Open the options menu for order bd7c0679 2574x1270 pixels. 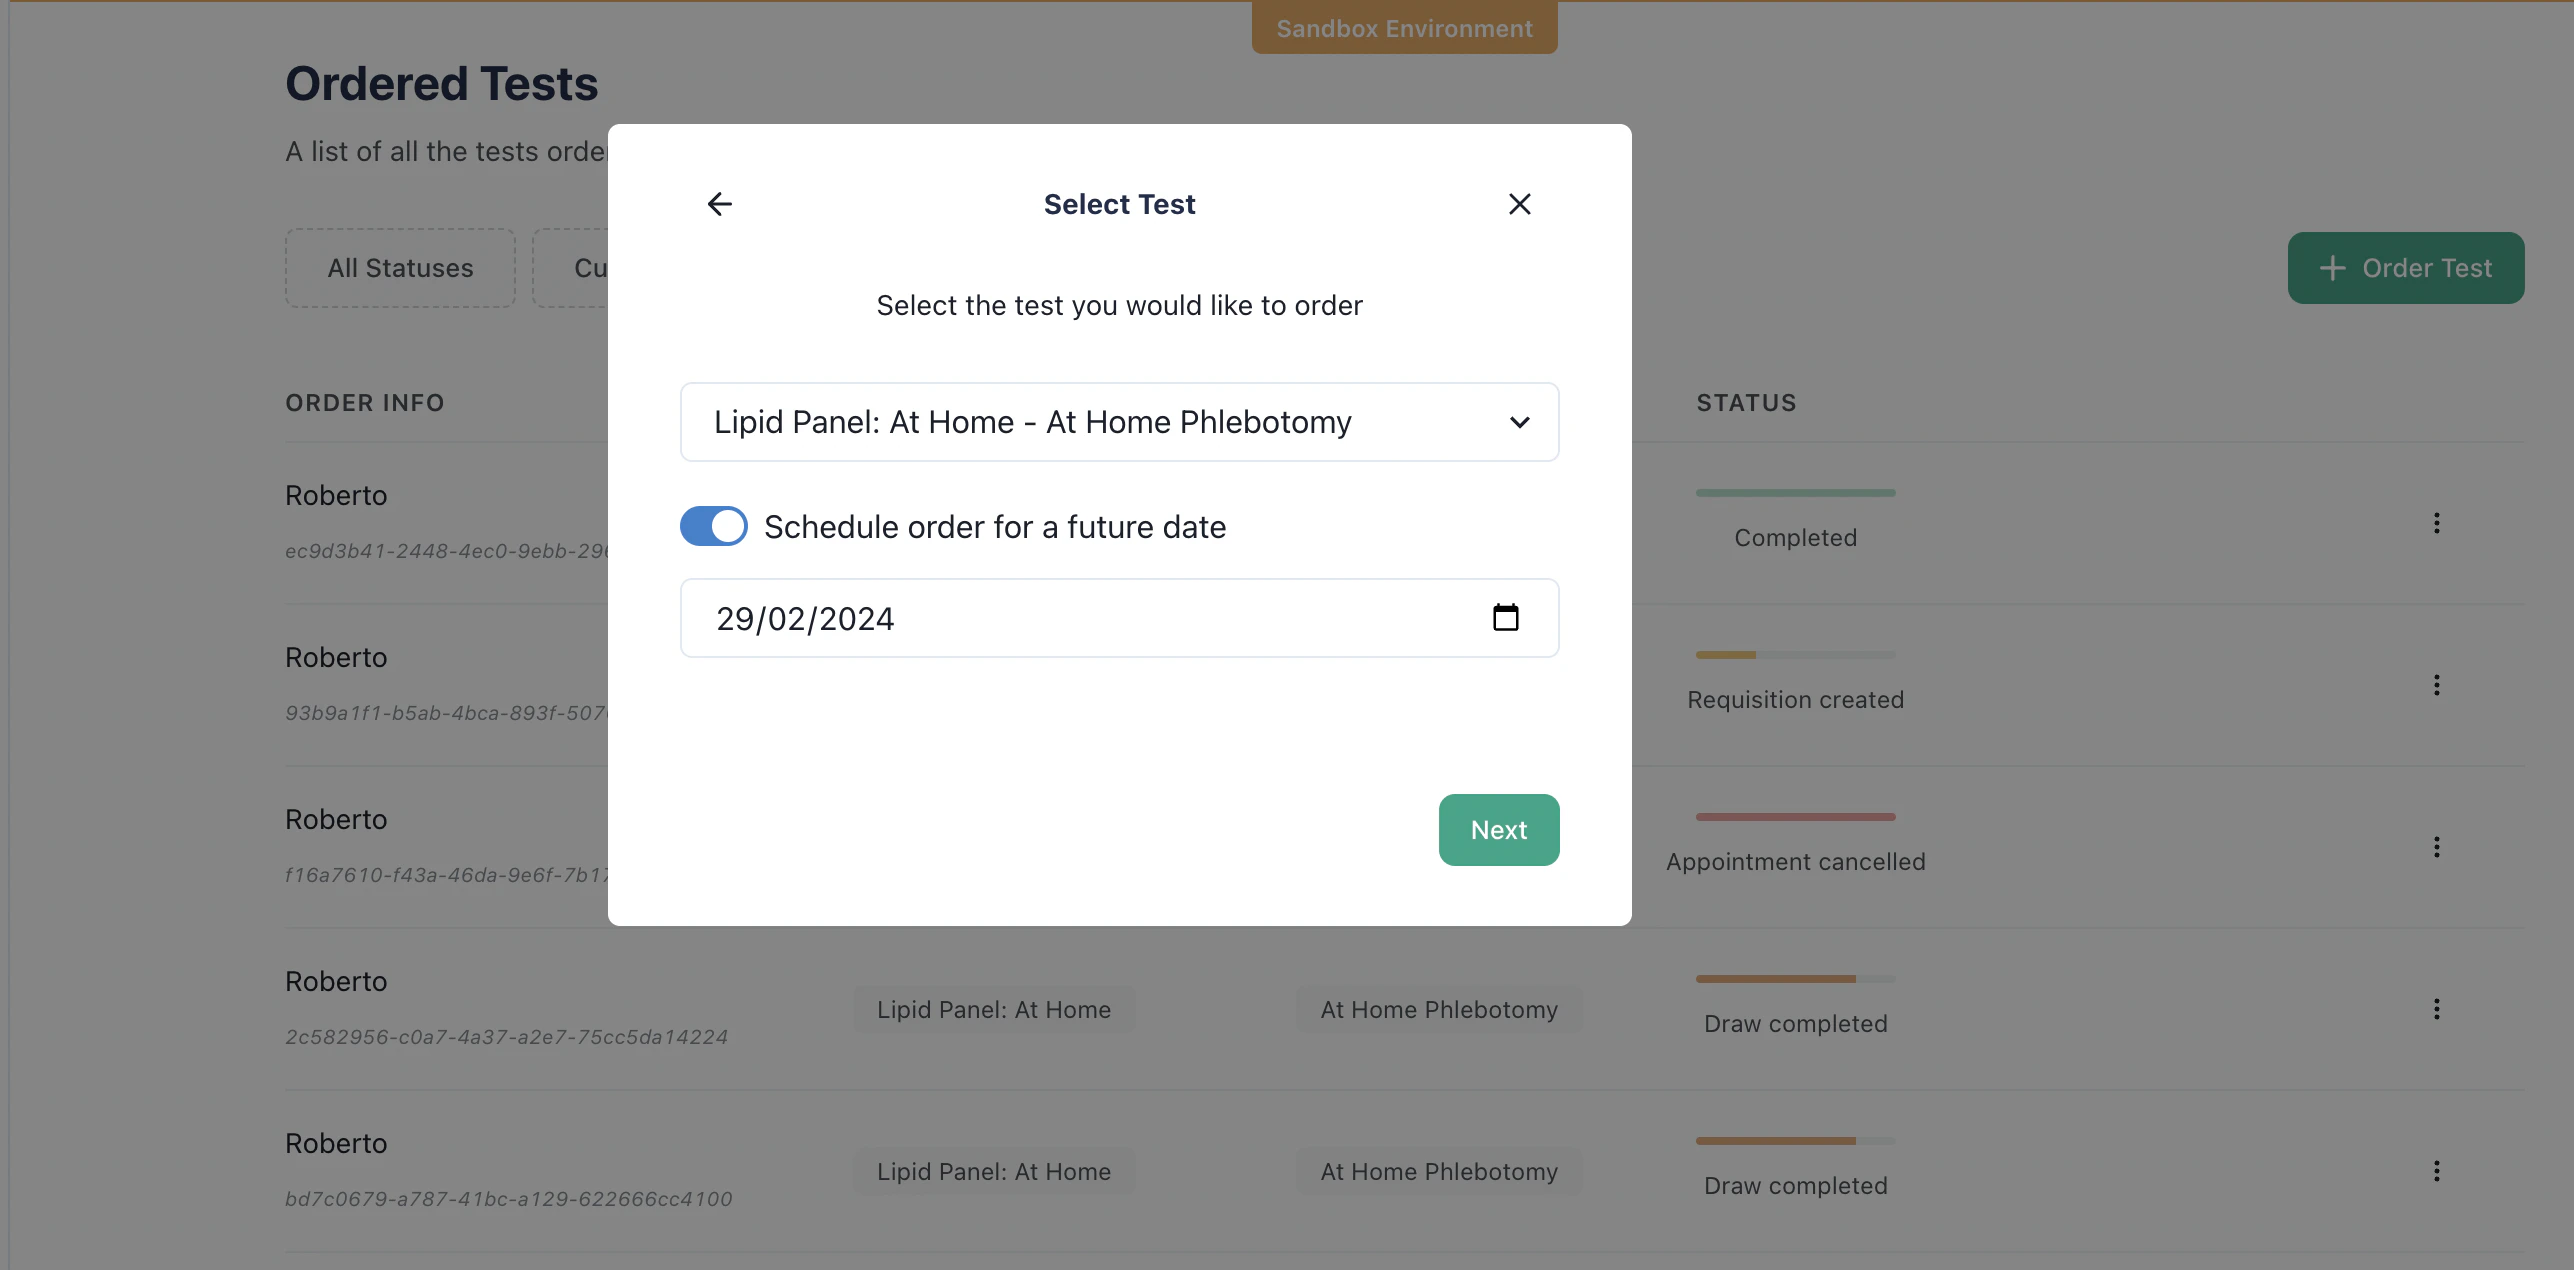tap(2436, 1171)
